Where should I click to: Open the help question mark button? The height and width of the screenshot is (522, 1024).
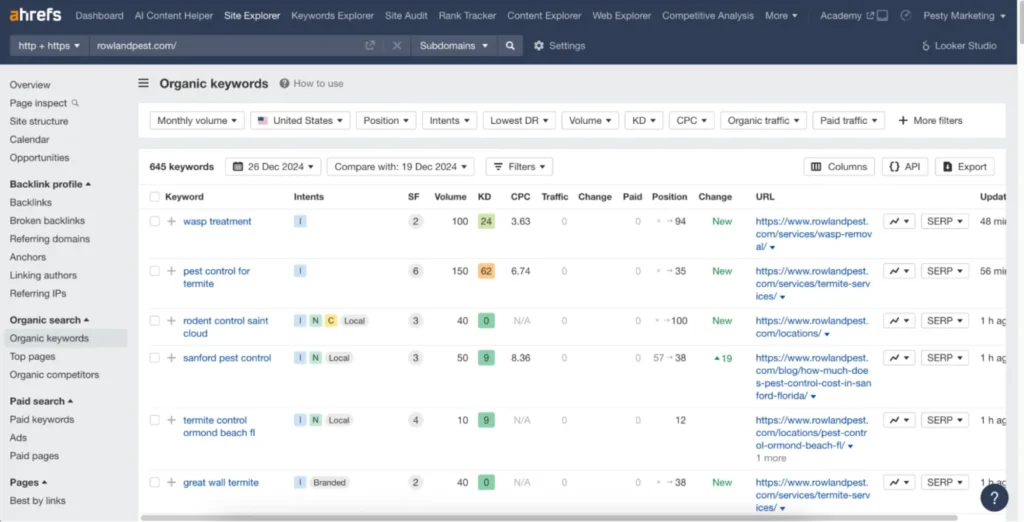pyautogui.click(x=994, y=497)
